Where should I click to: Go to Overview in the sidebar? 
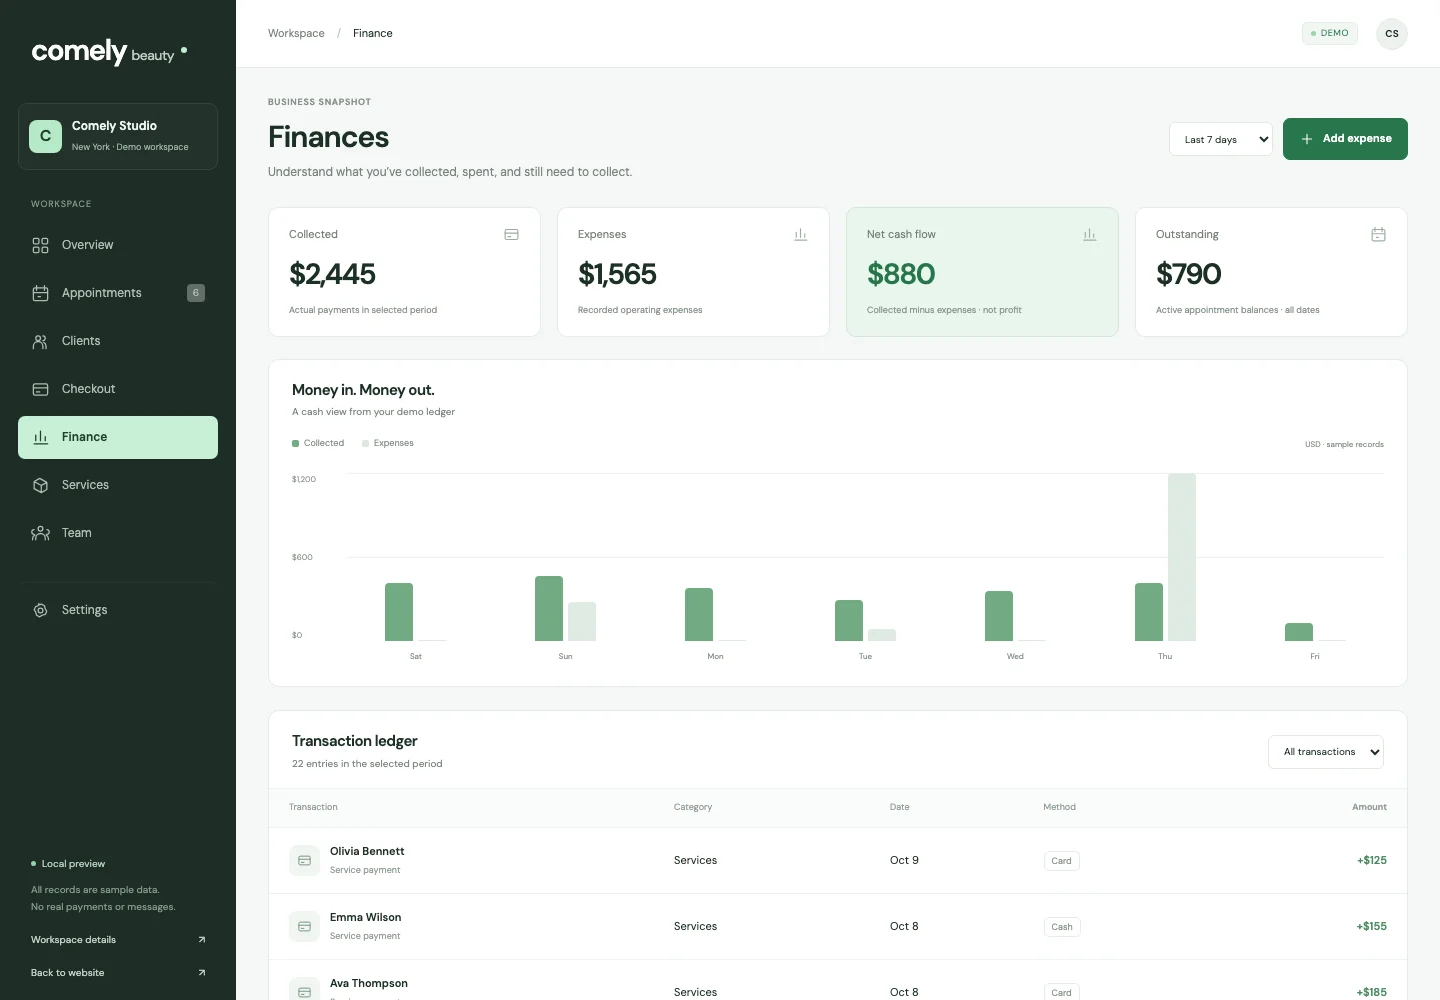click(118, 245)
